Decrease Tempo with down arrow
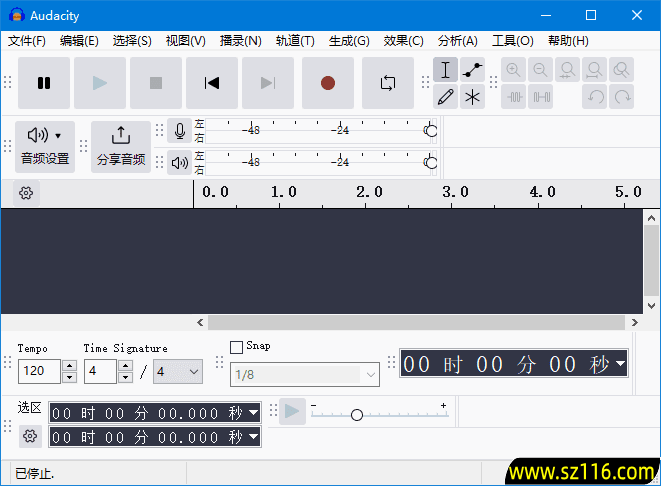The height and width of the screenshot is (486, 661). 70,377
